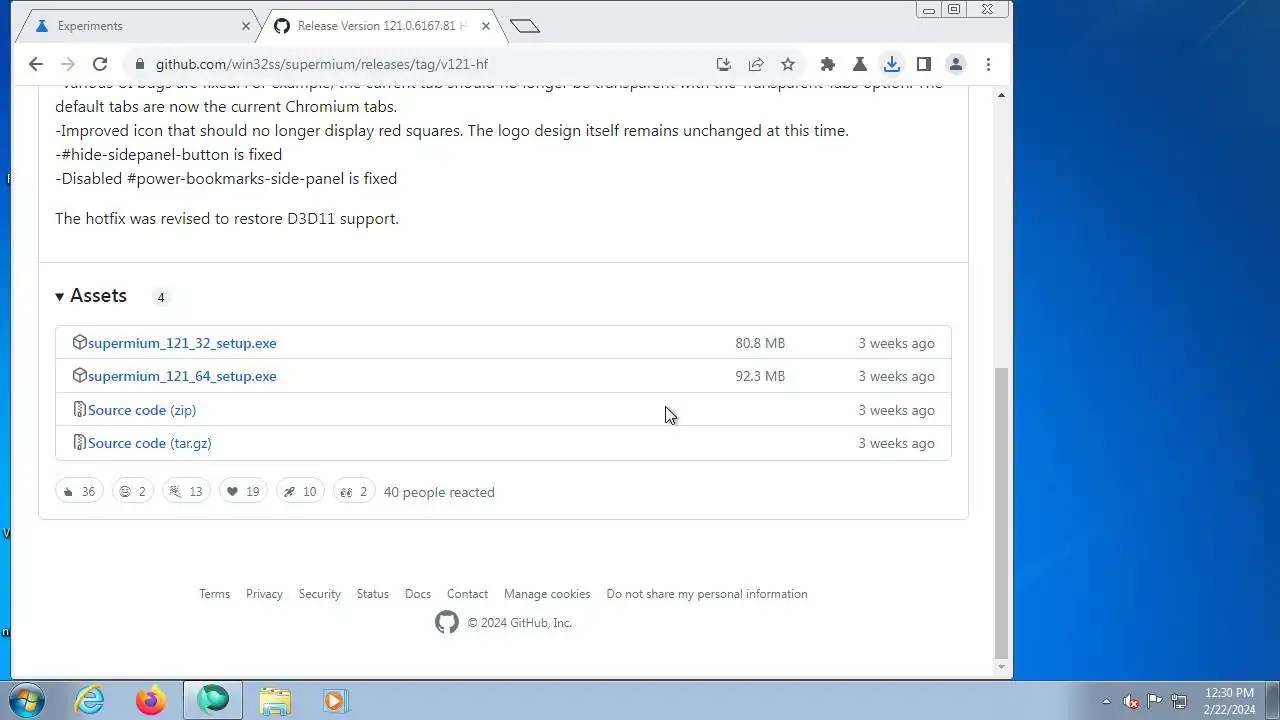Click the '40 people reacted' text
1280x720 pixels.
point(439,492)
